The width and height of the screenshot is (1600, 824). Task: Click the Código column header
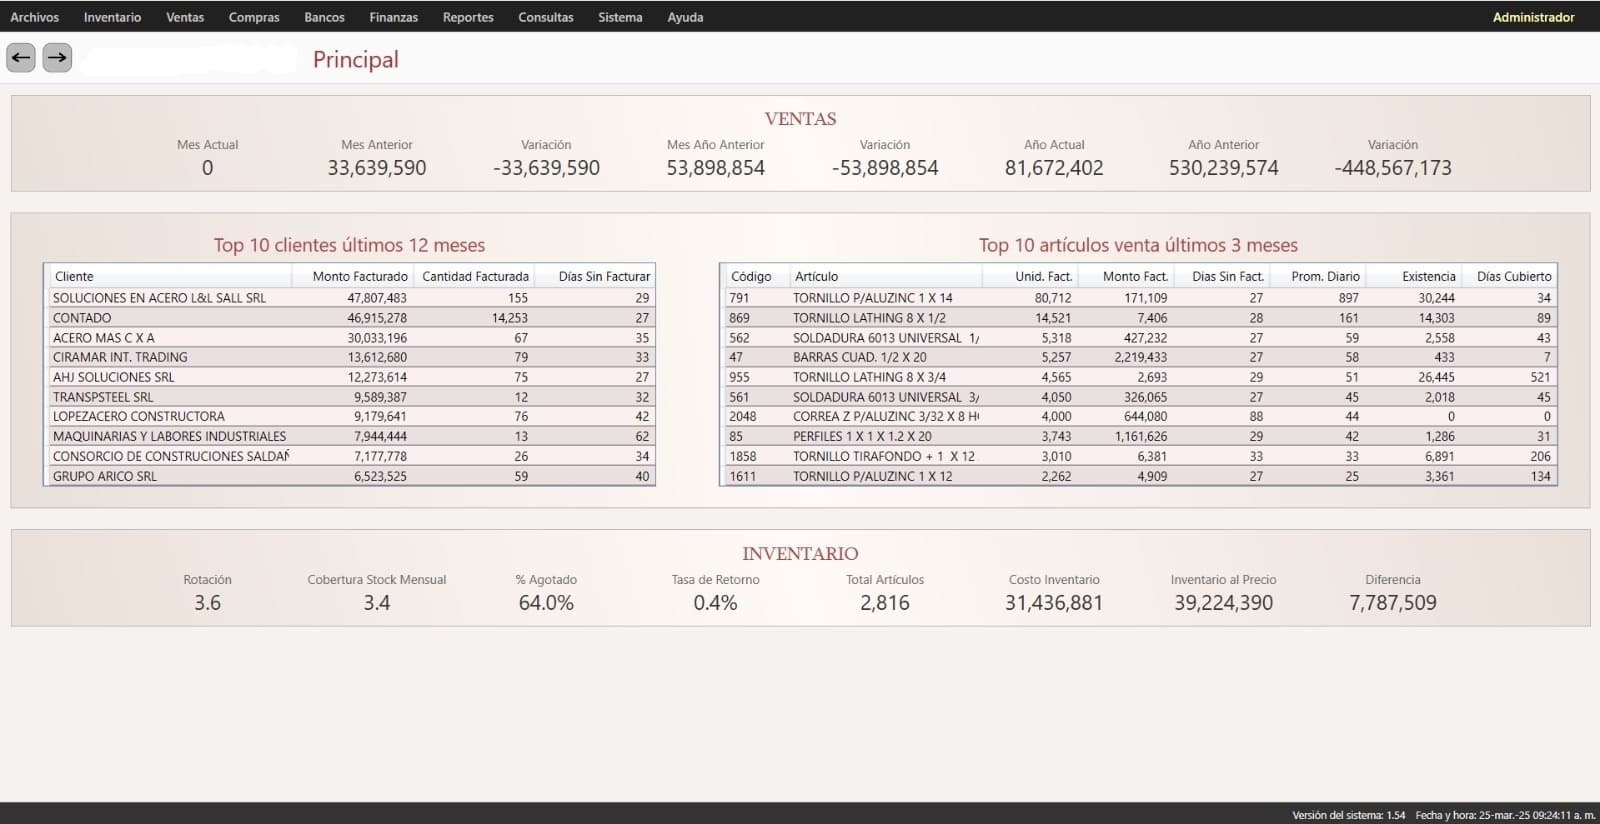tap(751, 276)
